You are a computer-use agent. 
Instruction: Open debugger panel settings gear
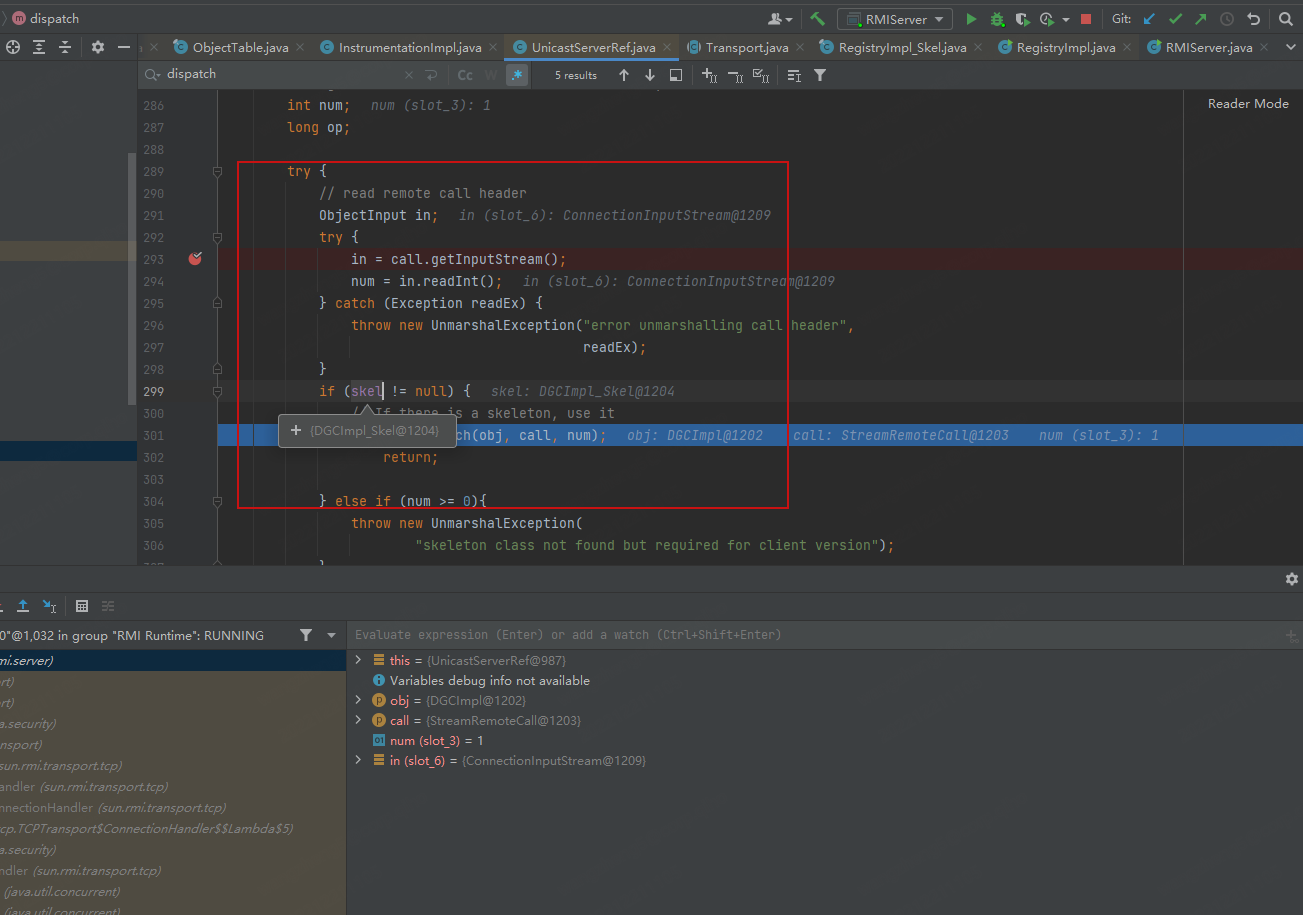tap(1291, 579)
